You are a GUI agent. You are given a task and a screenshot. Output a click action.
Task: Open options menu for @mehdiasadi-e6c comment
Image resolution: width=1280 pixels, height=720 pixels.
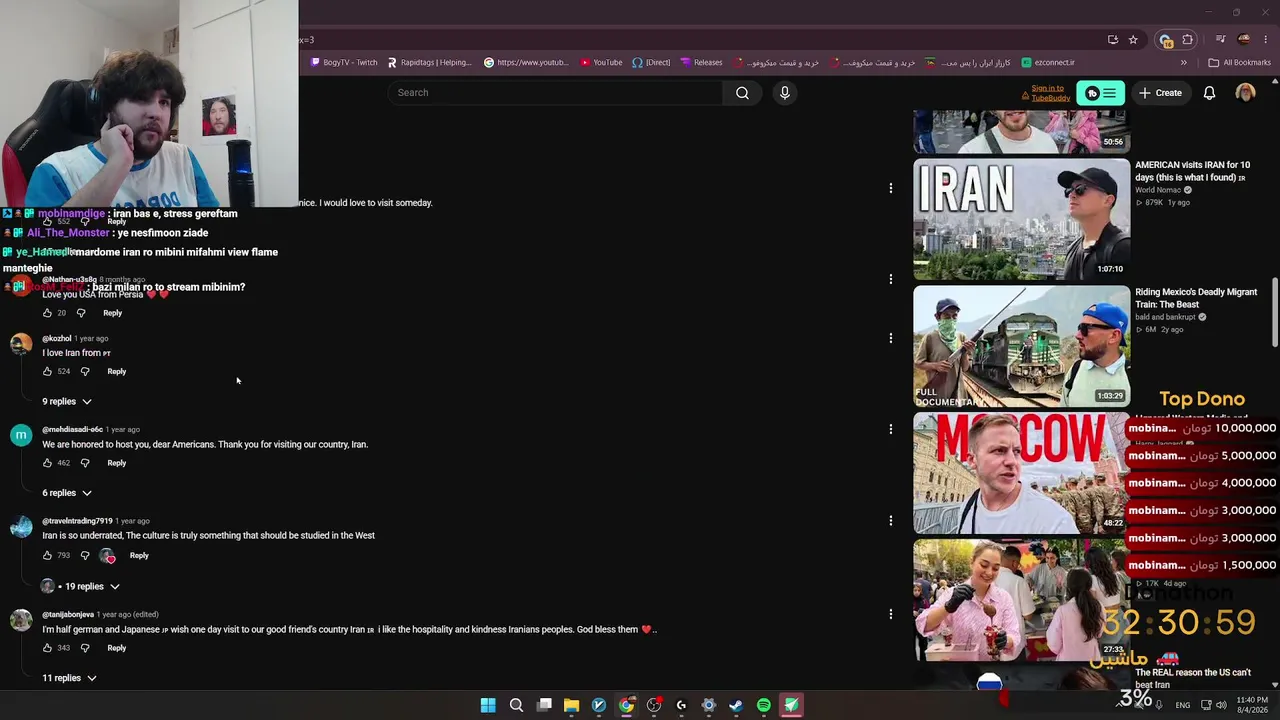click(890, 429)
